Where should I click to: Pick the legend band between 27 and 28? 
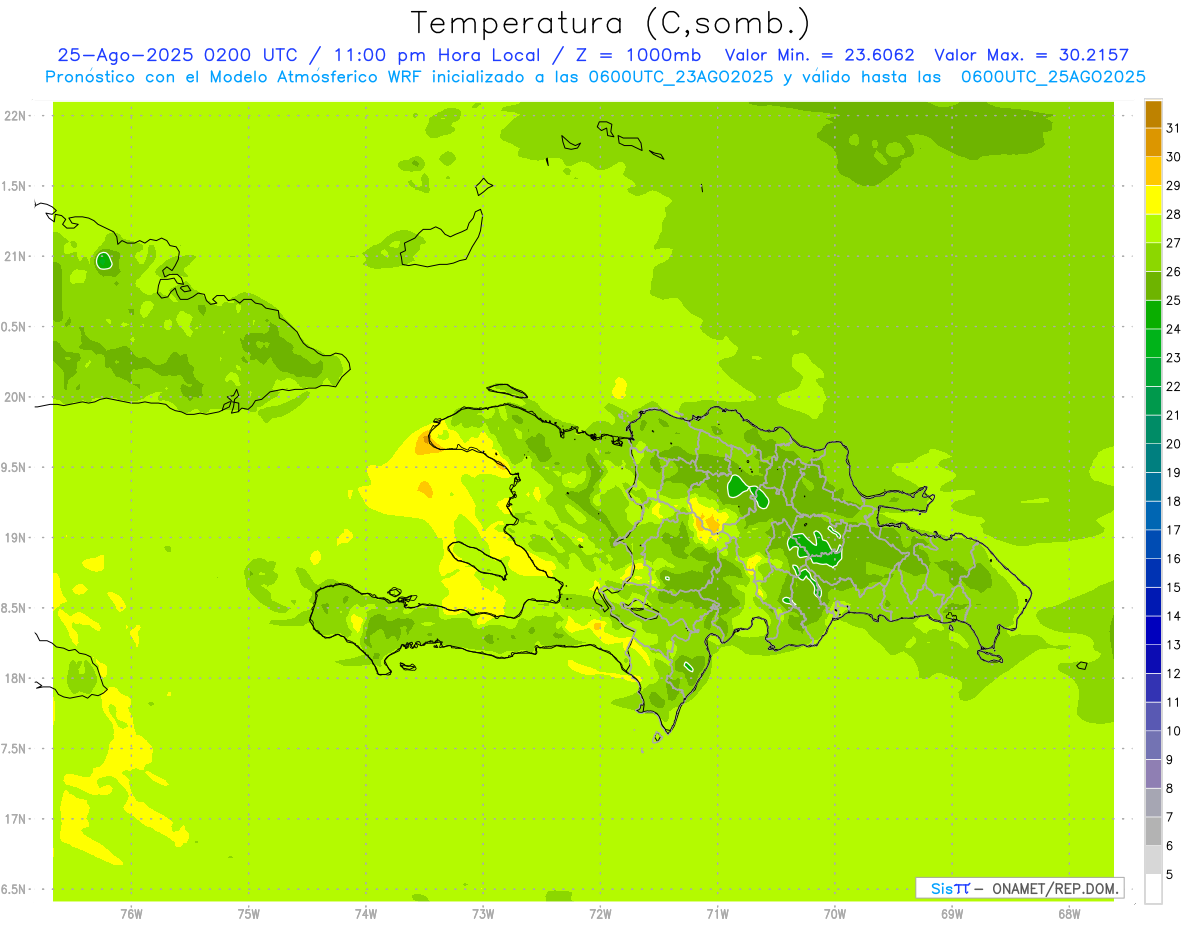tap(1153, 229)
